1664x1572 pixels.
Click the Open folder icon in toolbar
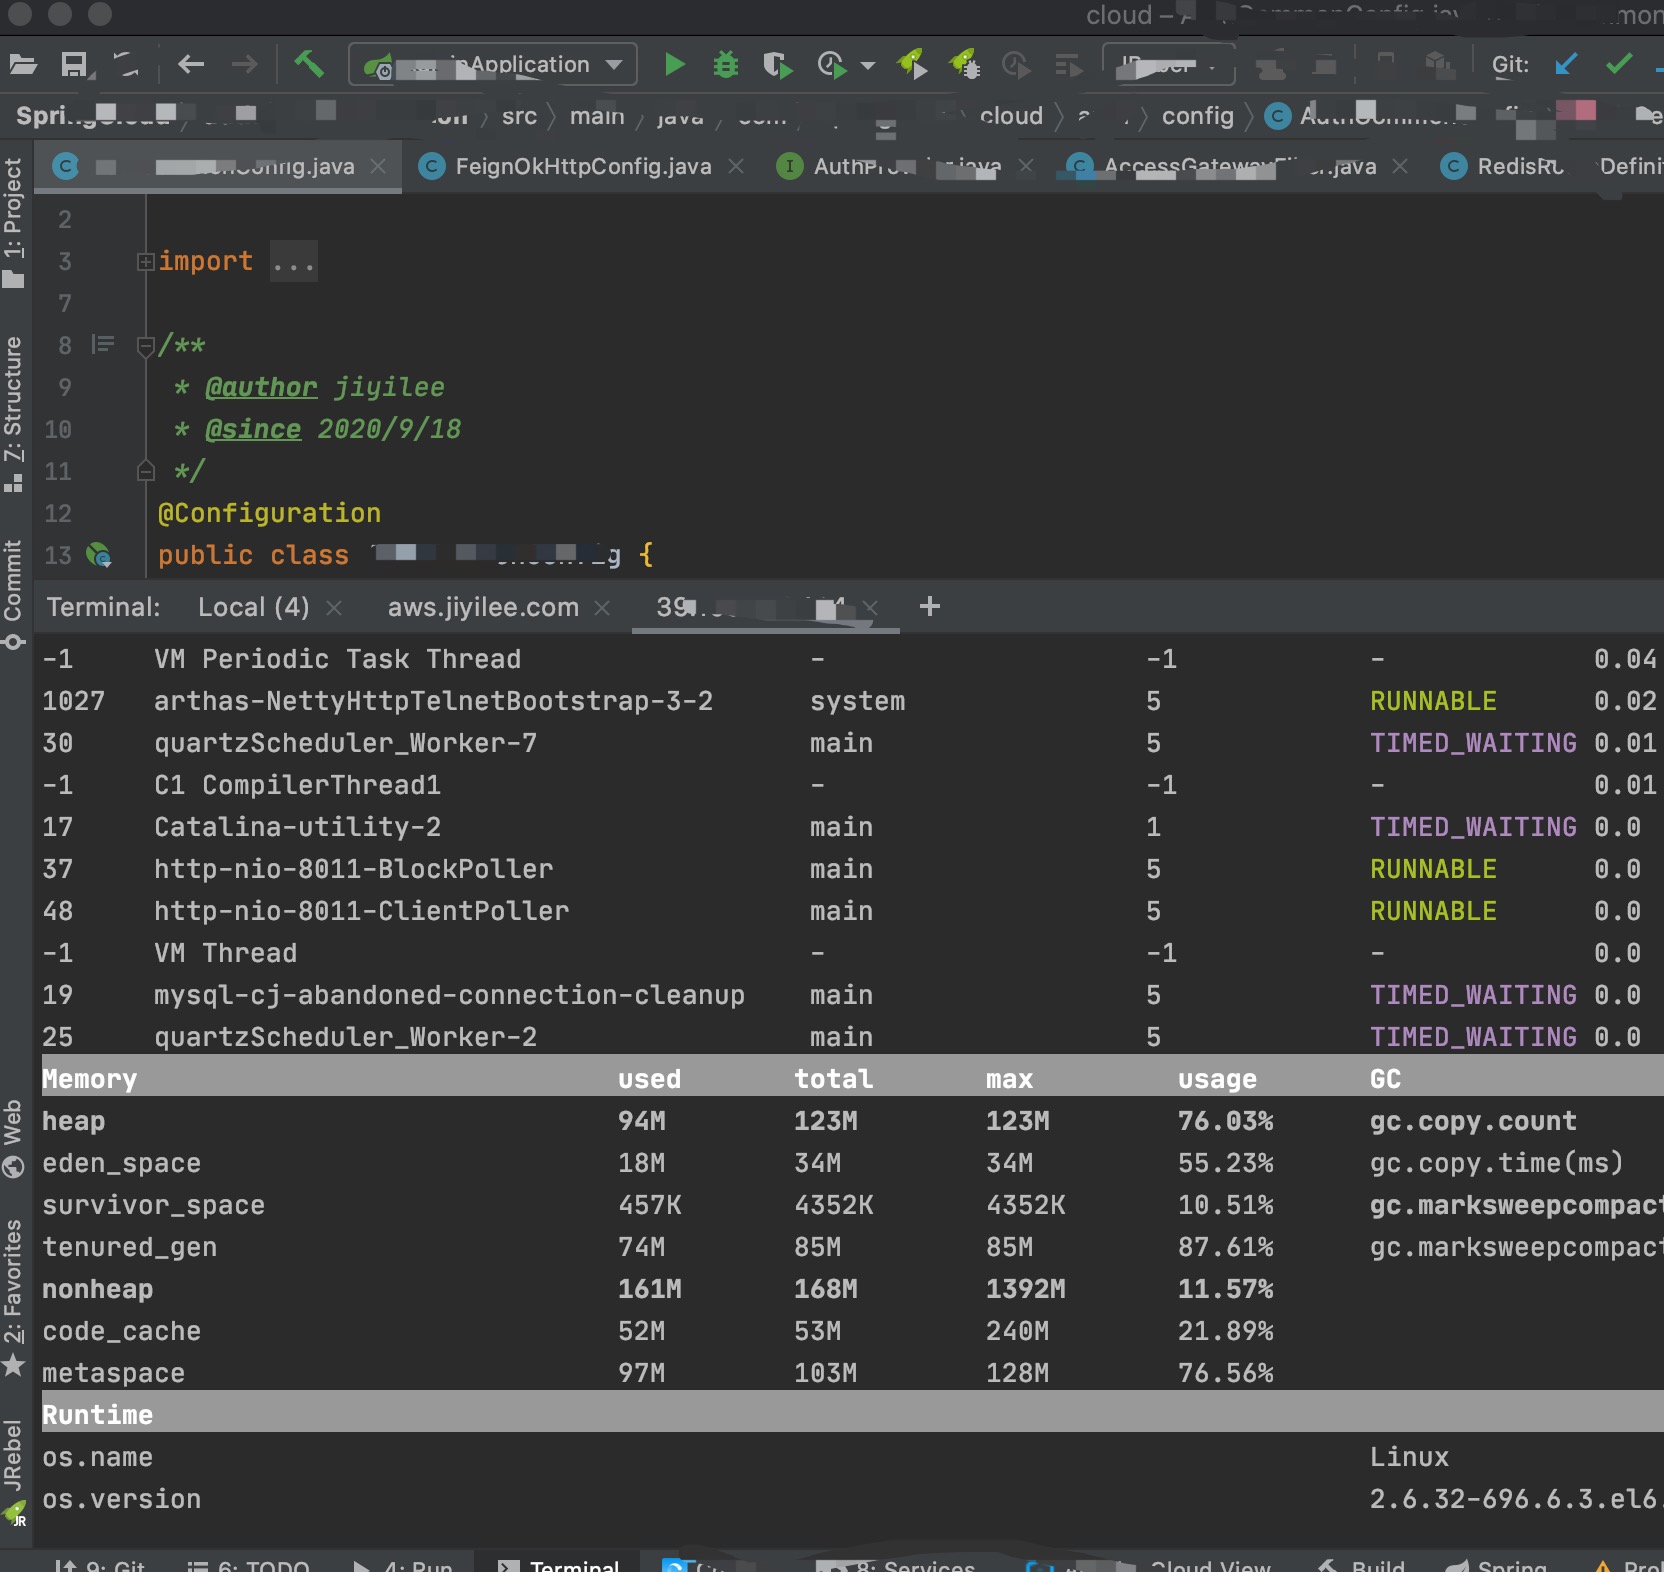[23, 65]
